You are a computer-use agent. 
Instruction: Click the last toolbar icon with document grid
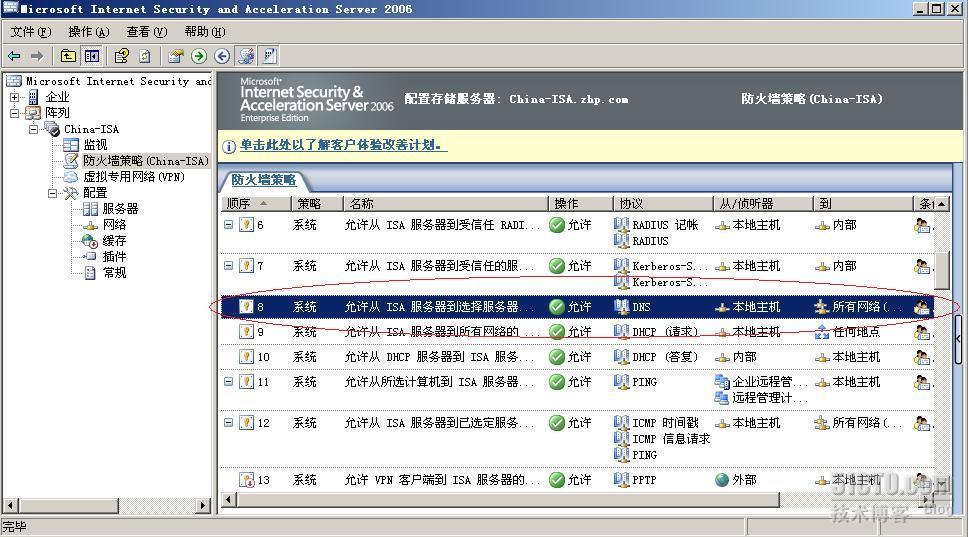click(x=270, y=56)
